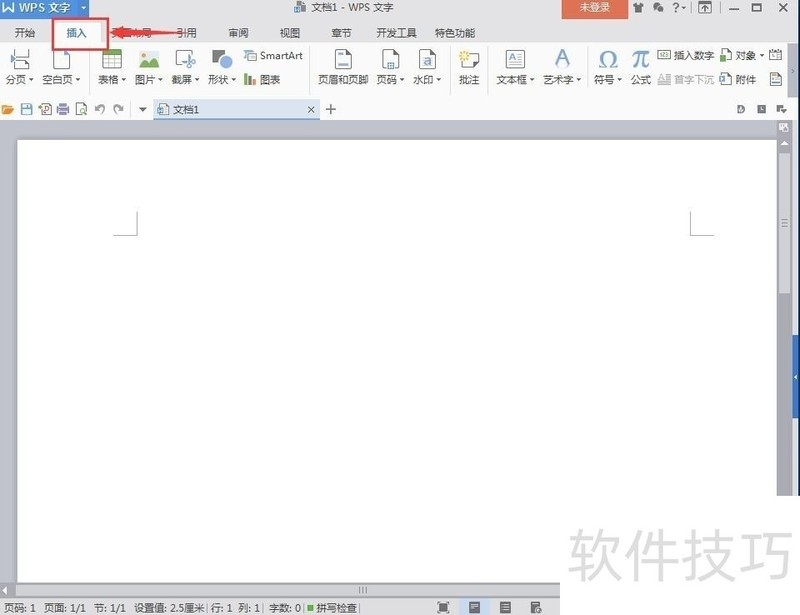Create a new document with the + tab
Image resolution: width=800 pixels, height=615 pixels.
331,109
